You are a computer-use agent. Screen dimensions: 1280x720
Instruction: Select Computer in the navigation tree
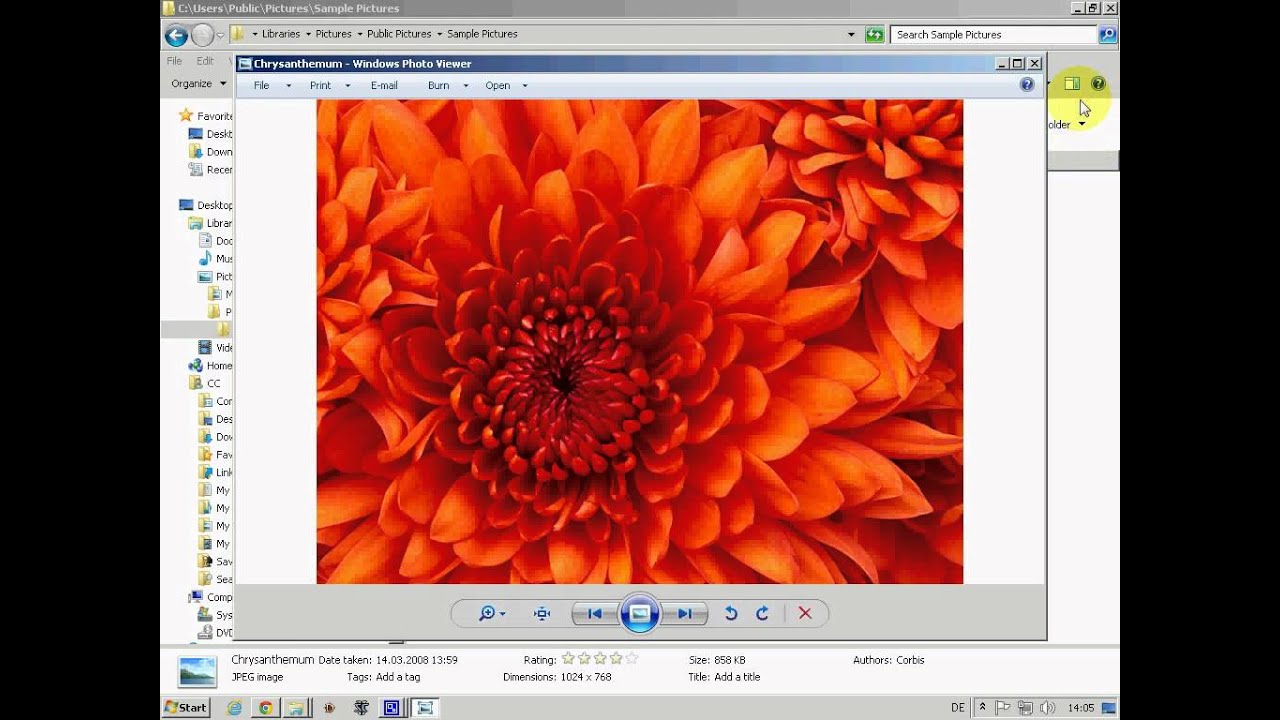pyautogui.click(x=210, y=597)
